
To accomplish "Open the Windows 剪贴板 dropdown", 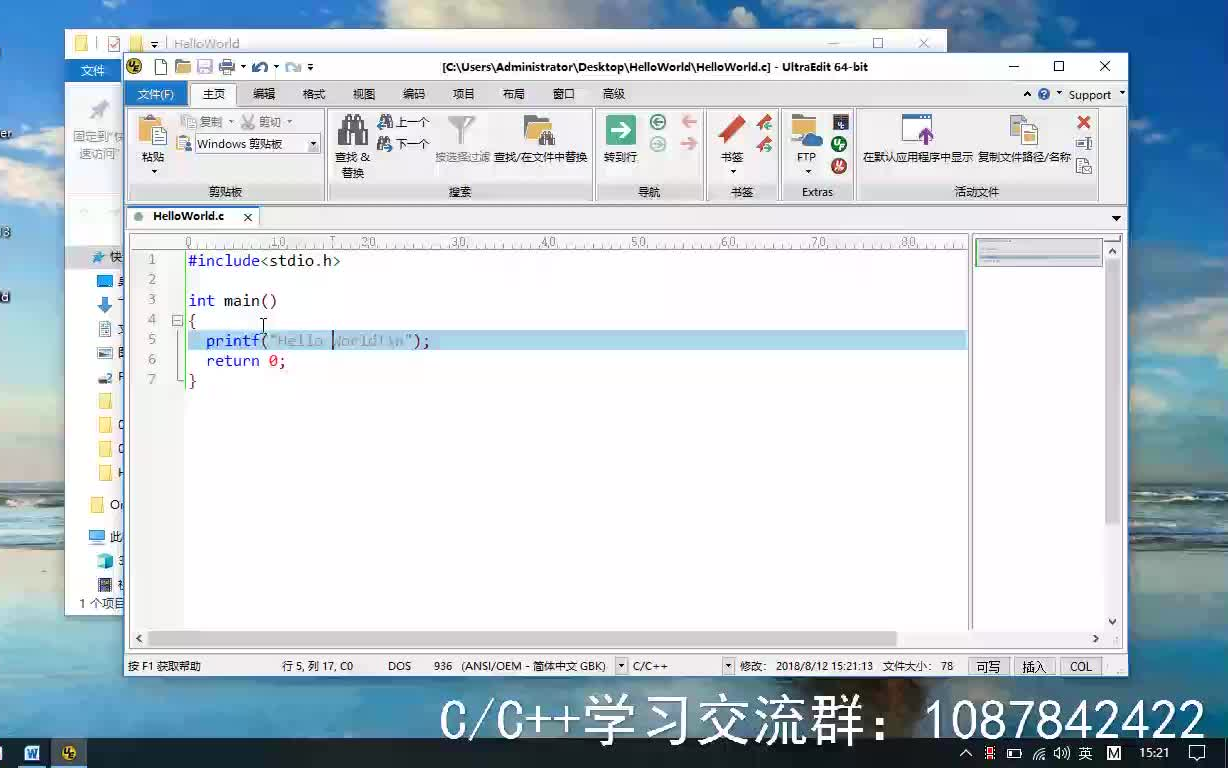I will tap(312, 143).
